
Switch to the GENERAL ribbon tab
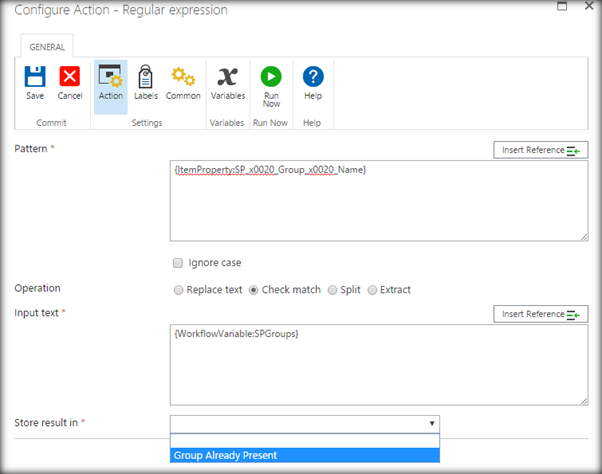[x=47, y=47]
